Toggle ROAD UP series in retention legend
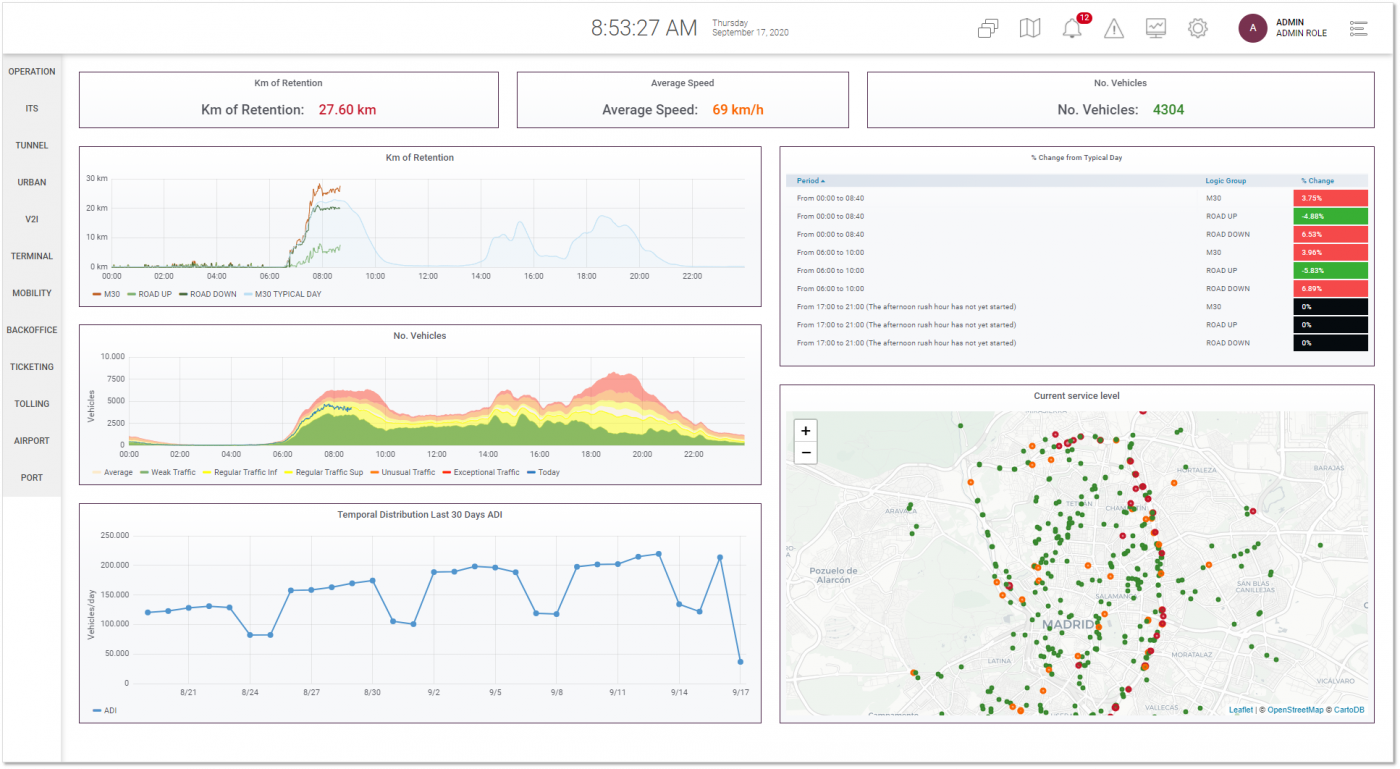This screenshot has height=769, width=1400. pyautogui.click(x=151, y=294)
